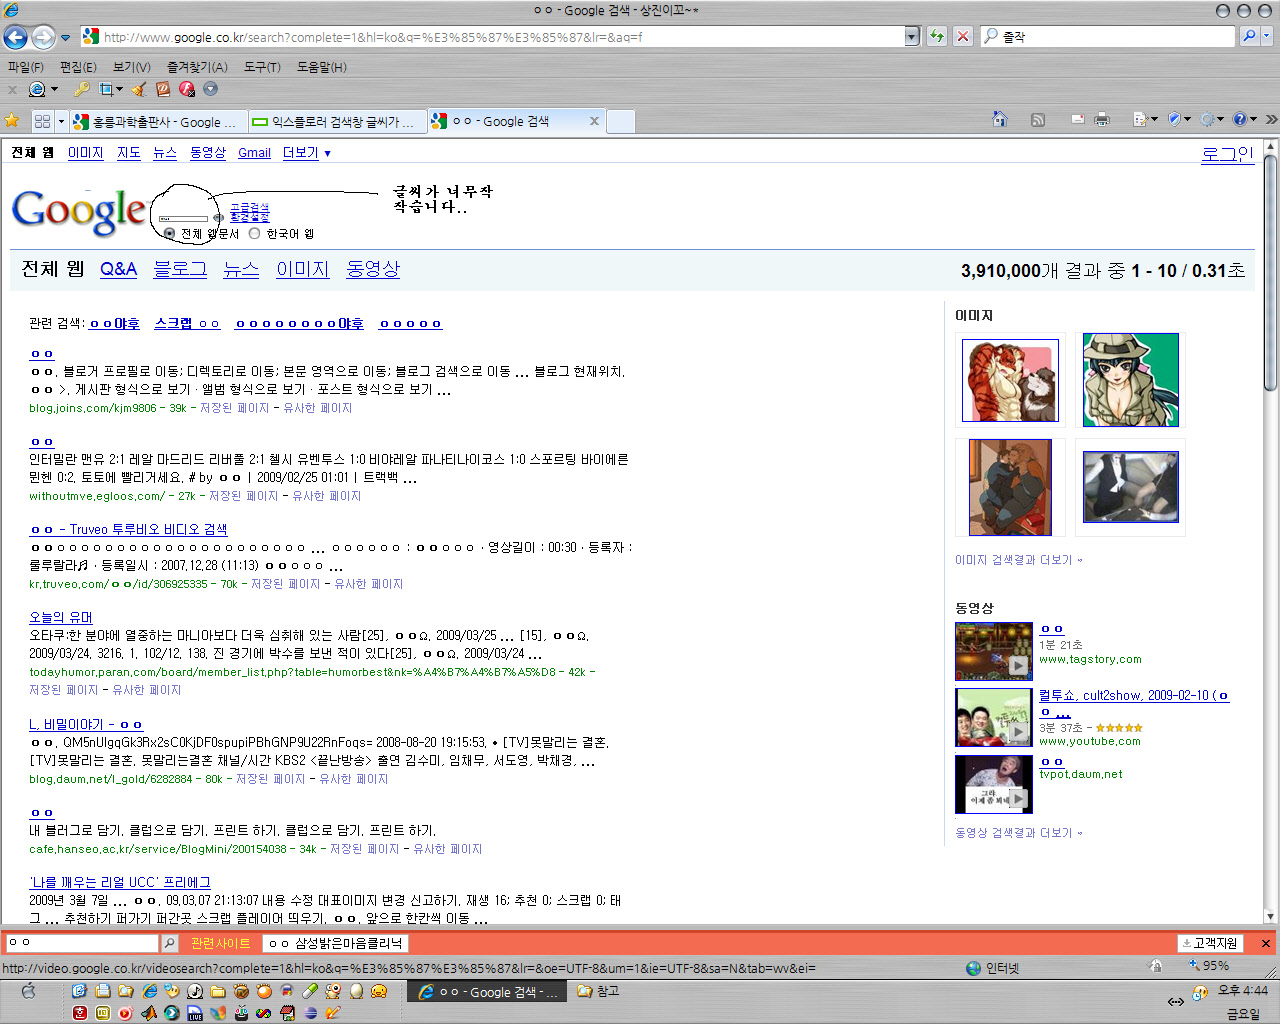Click the browser Forward arrow button
Screen dimensions: 1280x1024
coord(43,37)
